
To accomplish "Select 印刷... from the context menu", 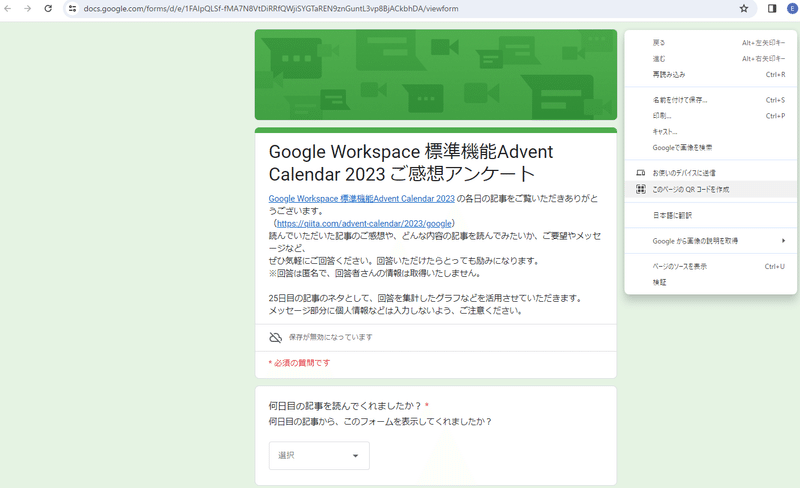I will coord(711,116).
